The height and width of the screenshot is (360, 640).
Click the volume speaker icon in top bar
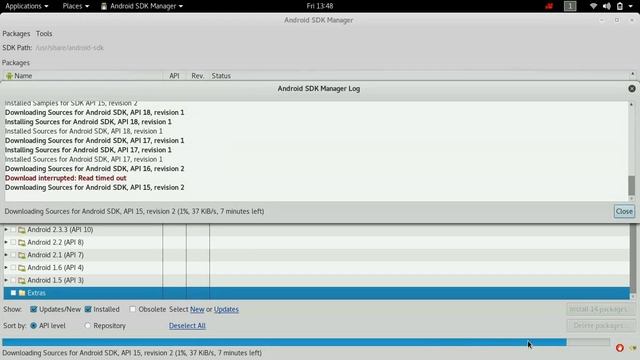(x=607, y=6)
